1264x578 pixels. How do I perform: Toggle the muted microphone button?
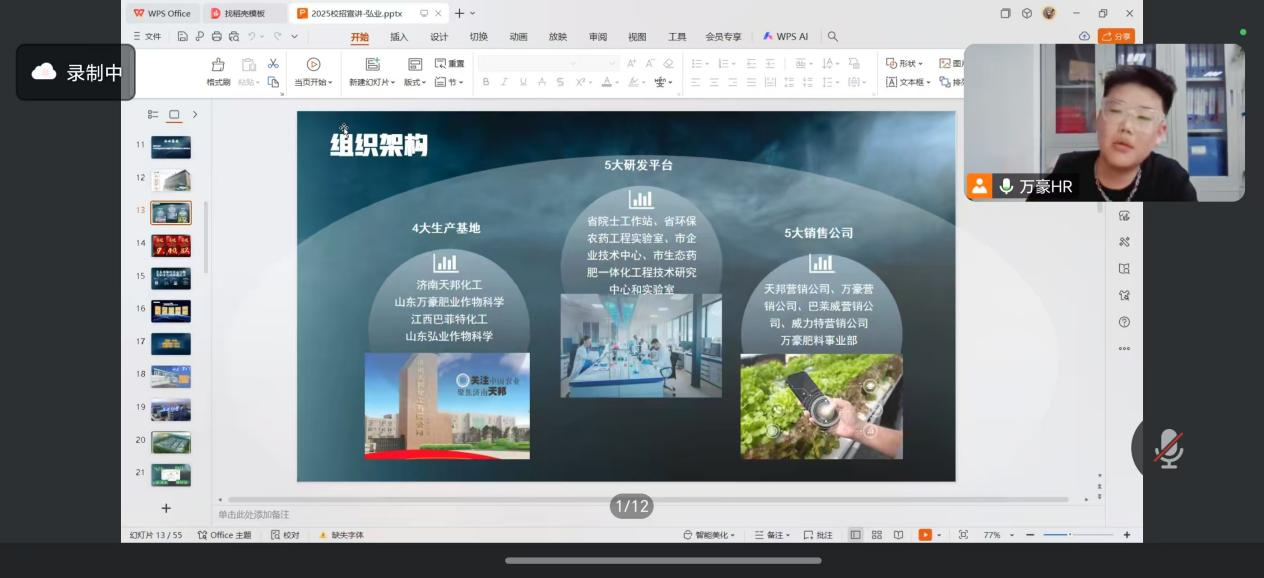click(x=1167, y=449)
